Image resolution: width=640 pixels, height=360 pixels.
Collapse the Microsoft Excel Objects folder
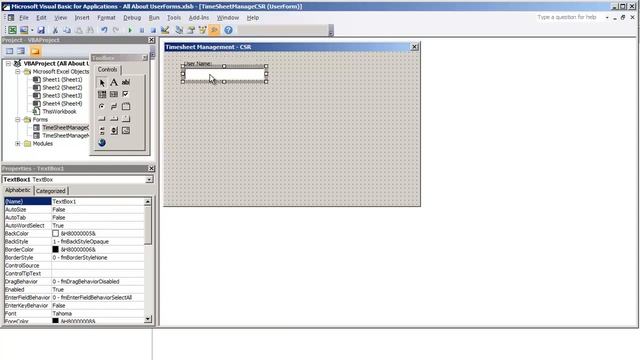[18, 71]
